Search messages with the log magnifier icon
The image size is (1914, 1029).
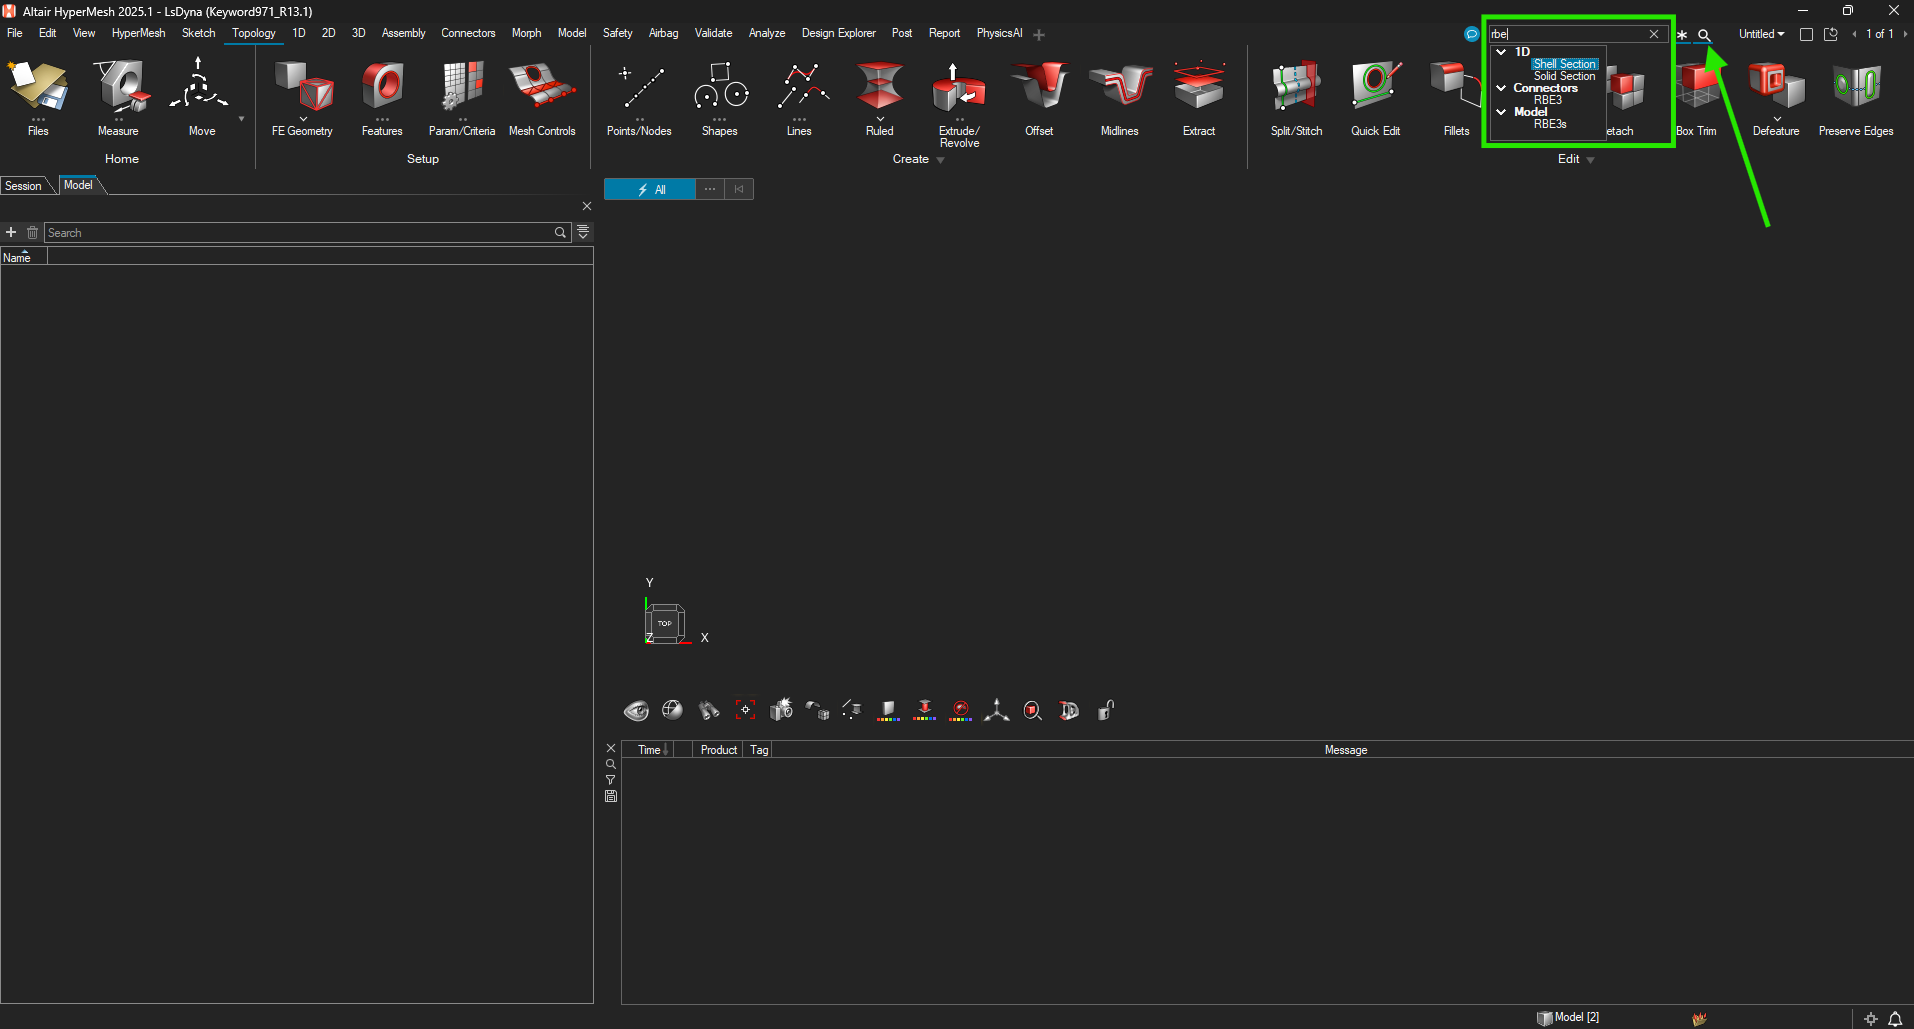click(x=611, y=764)
